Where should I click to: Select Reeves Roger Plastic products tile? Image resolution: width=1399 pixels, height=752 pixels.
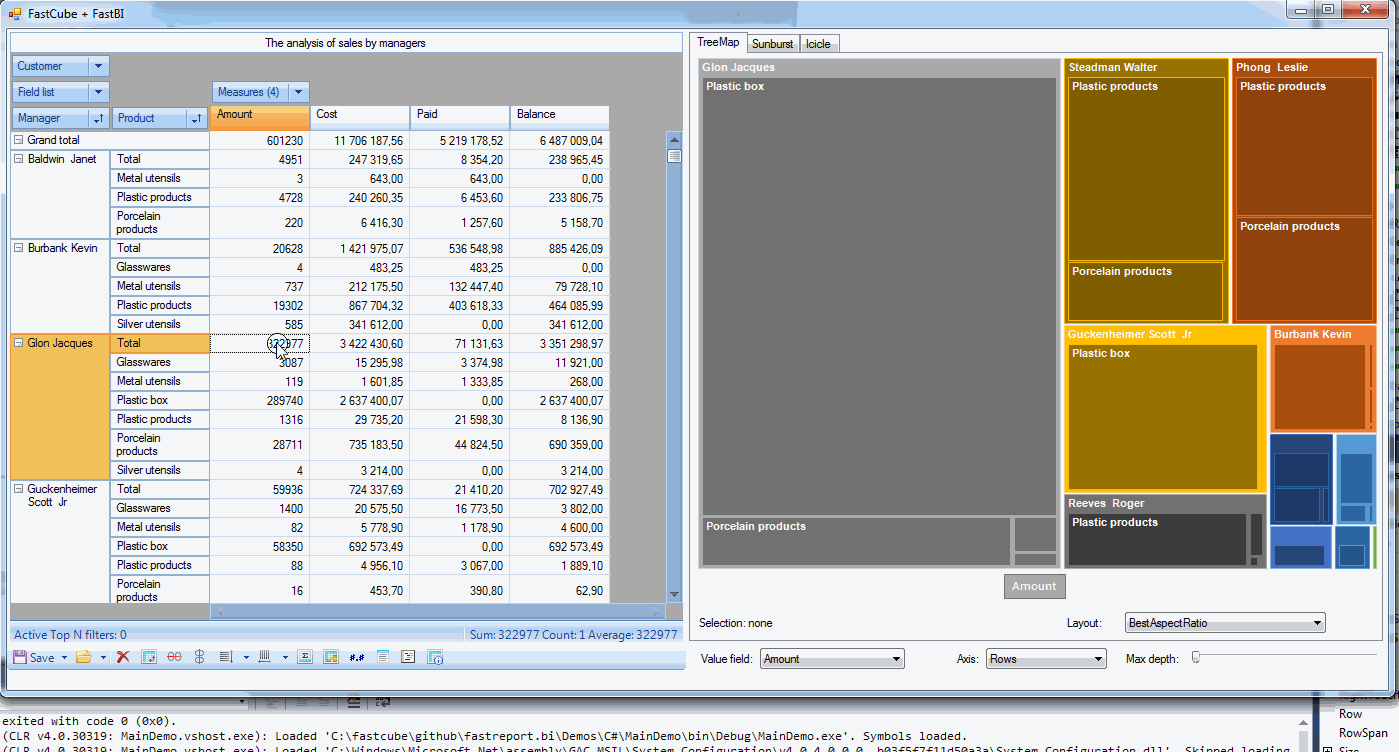click(1157, 540)
